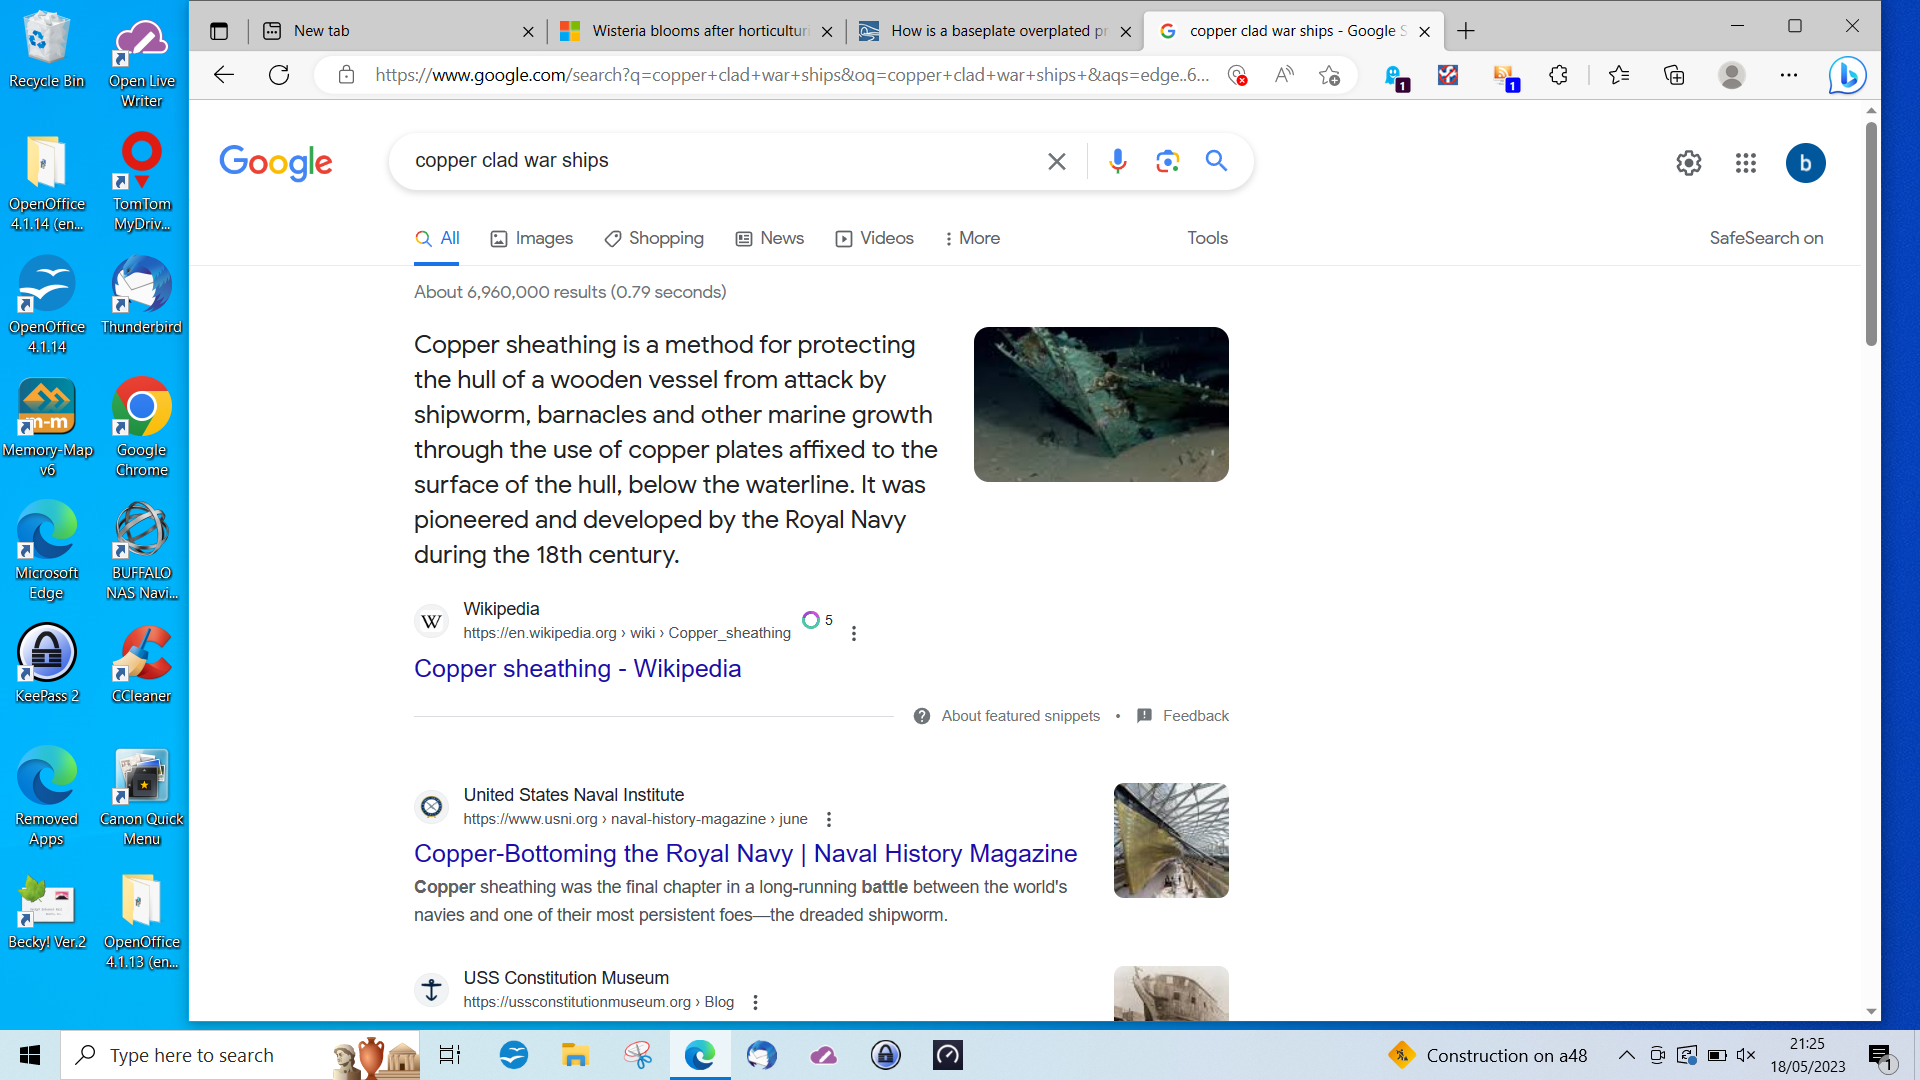Clear the search box with X

1056,161
